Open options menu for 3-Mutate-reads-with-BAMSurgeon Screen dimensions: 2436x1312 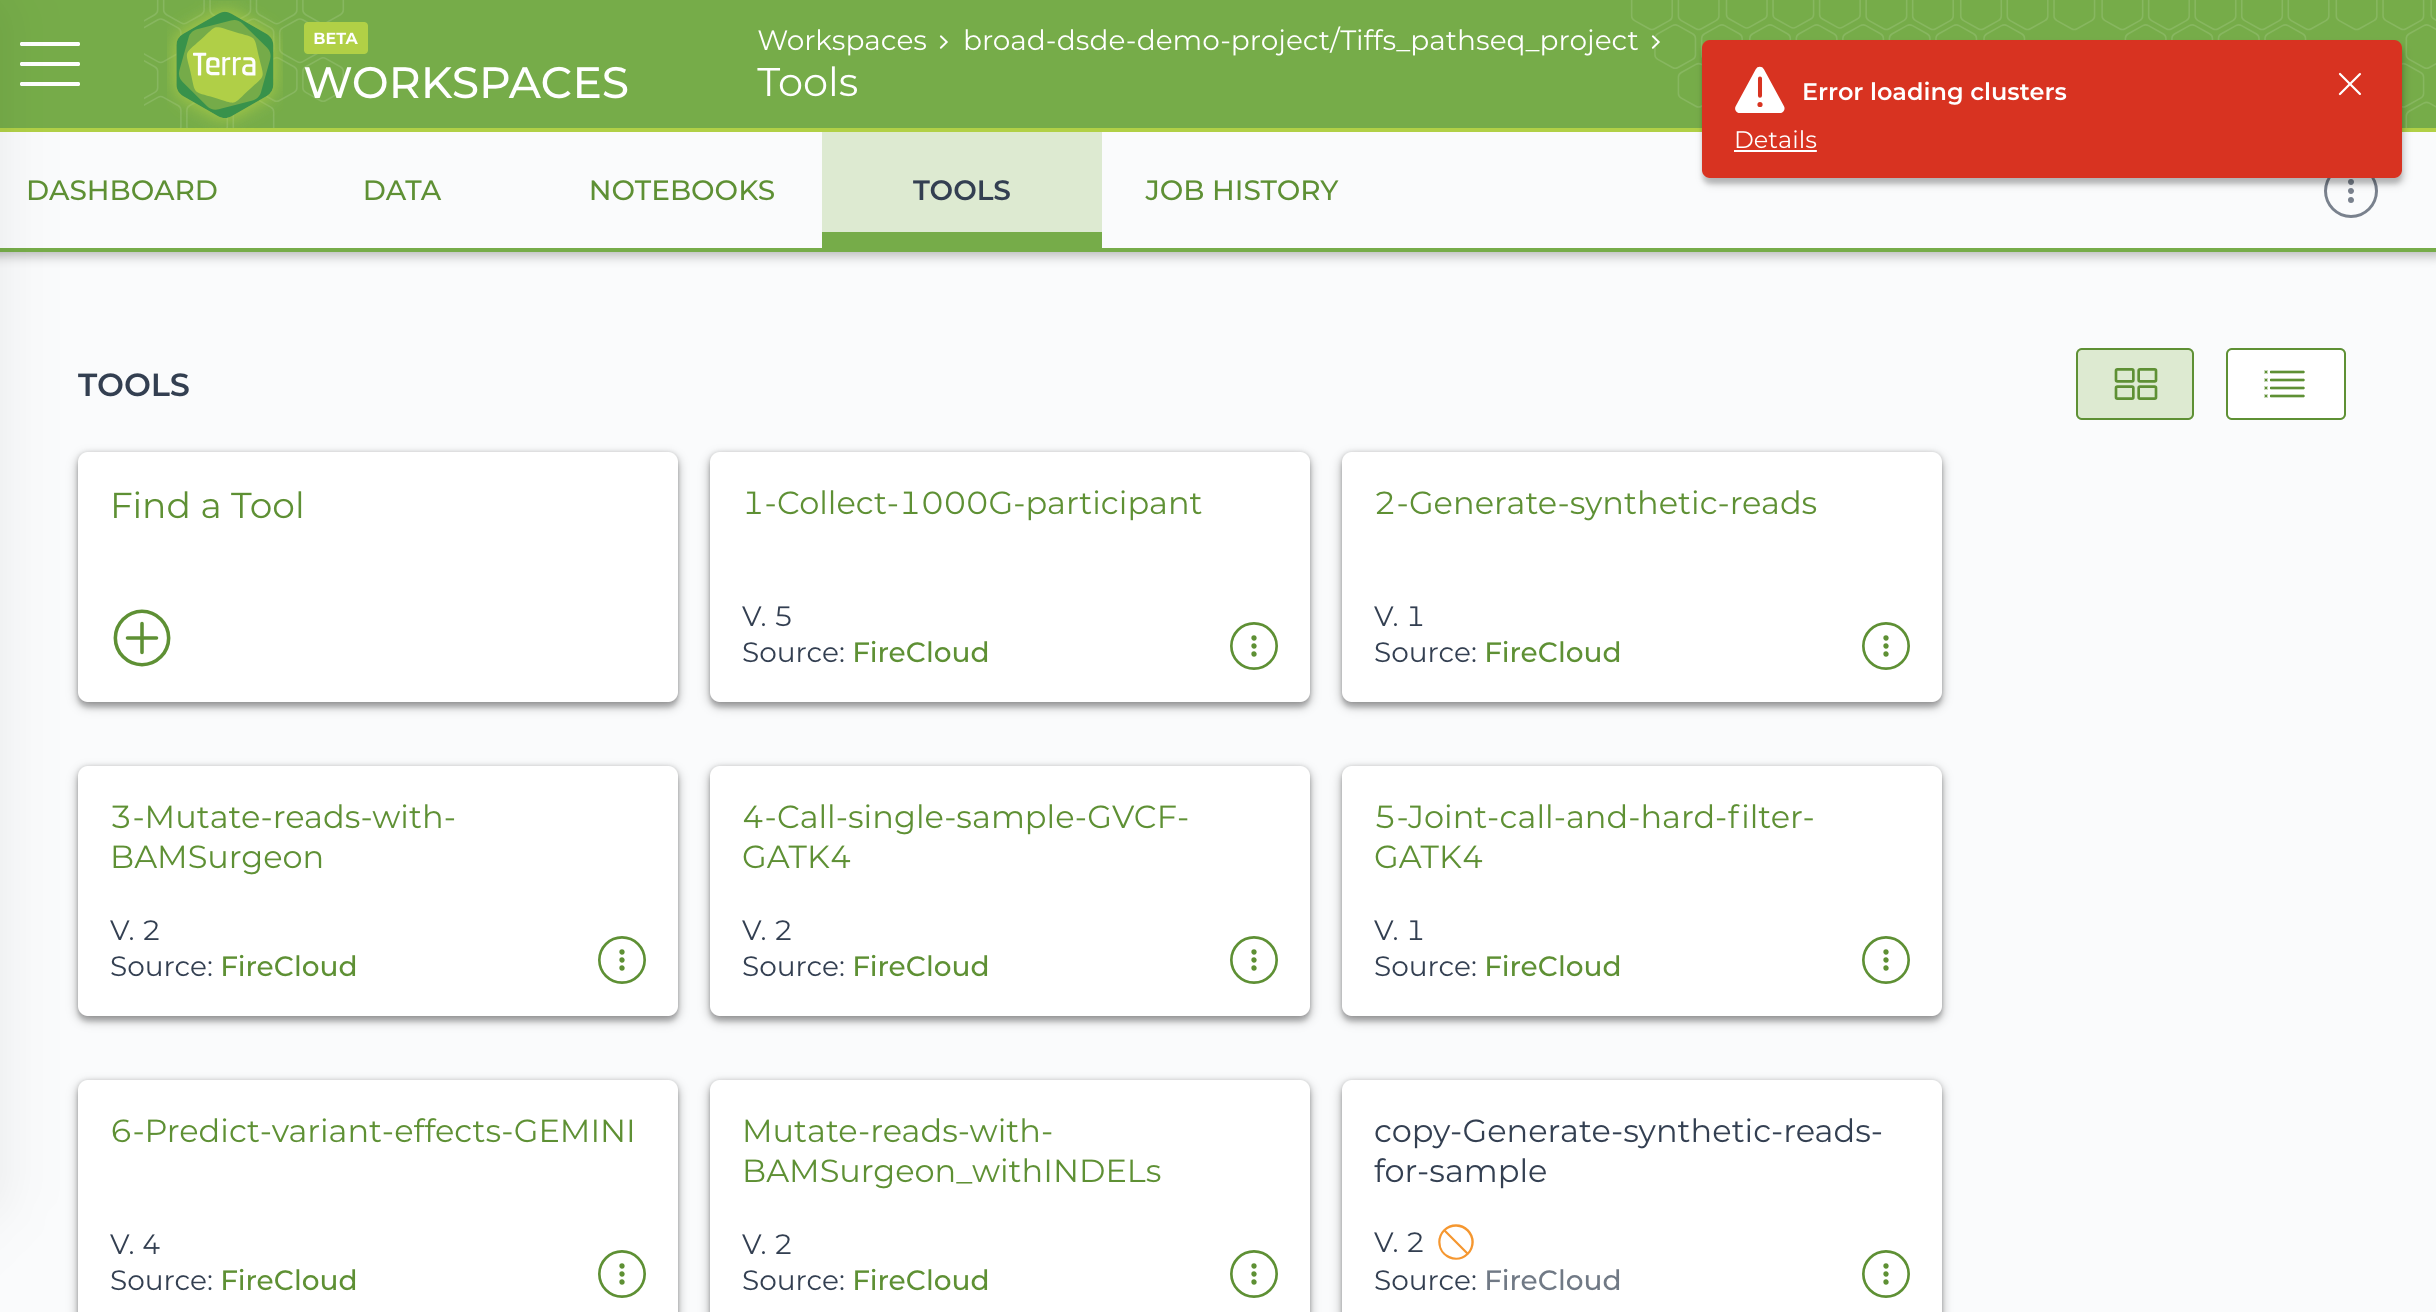pyautogui.click(x=621, y=960)
